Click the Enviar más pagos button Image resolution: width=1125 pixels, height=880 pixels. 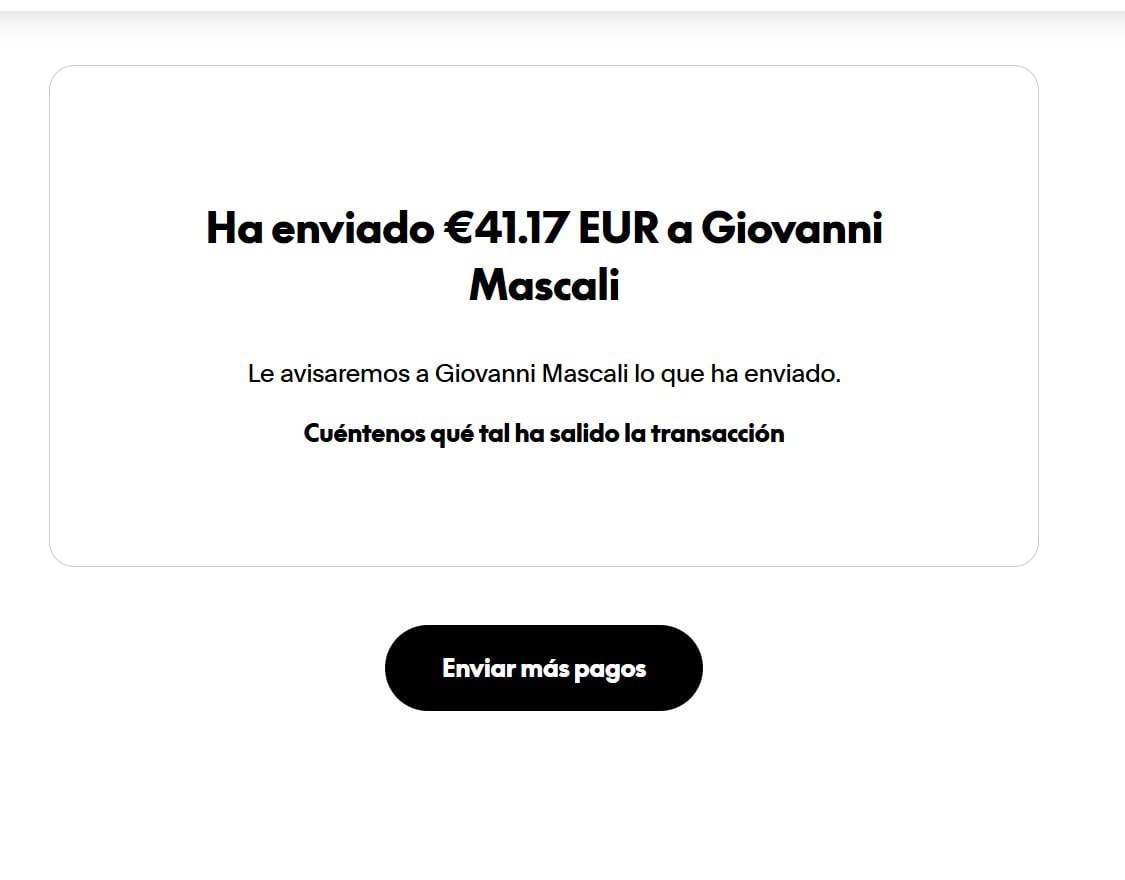click(x=543, y=668)
